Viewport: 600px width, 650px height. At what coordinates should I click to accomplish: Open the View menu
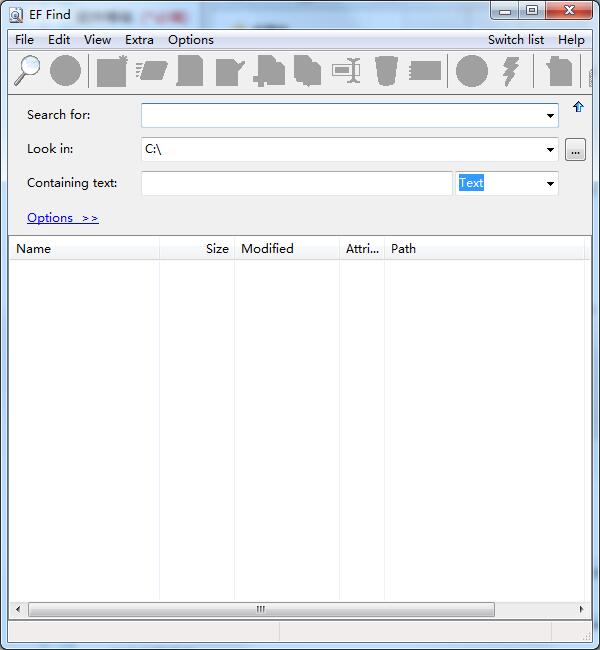(x=97, y=40)
